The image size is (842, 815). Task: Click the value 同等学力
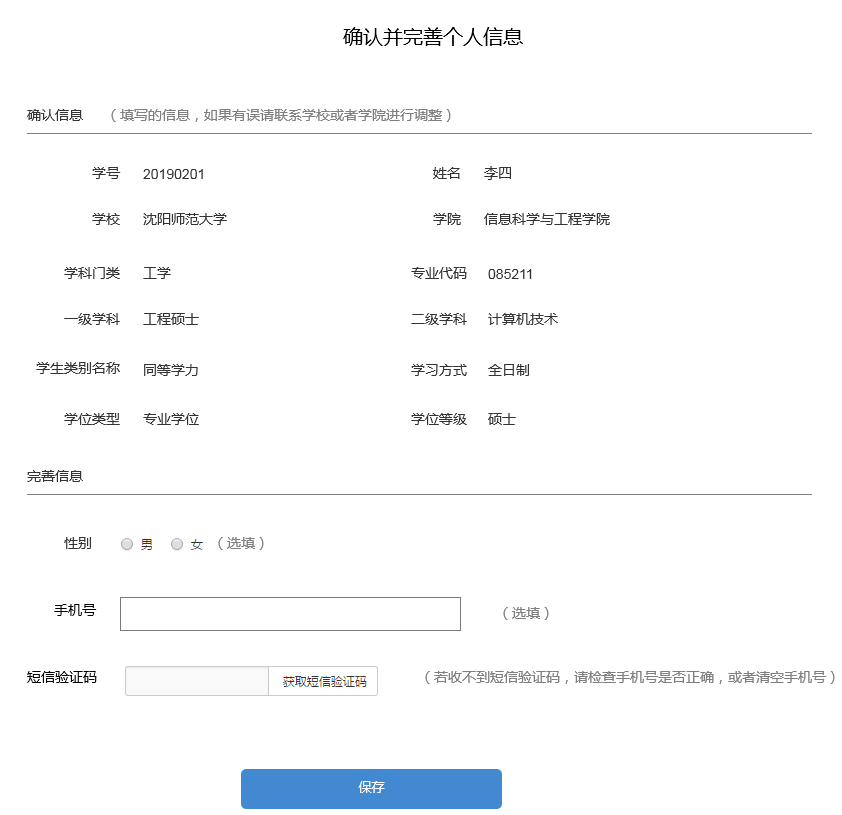coord(171,370)
